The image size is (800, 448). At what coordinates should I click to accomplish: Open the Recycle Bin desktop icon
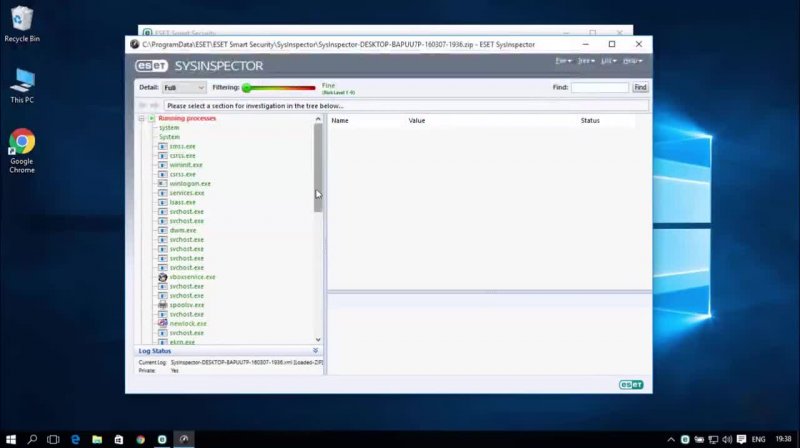point(22,20)
